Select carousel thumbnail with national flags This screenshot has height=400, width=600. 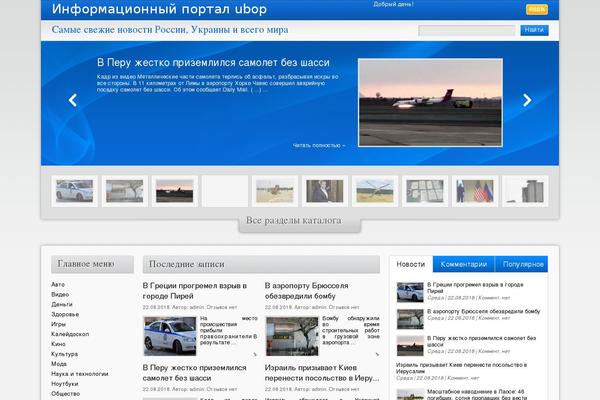pyautogui.click(x=475, y=191)
